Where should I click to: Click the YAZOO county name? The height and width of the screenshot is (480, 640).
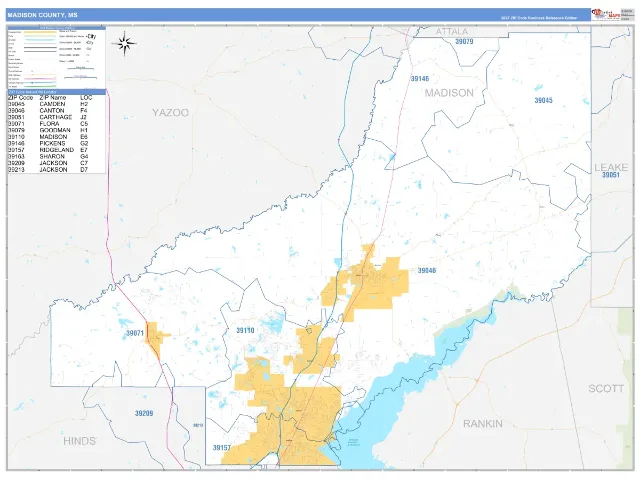170,113
